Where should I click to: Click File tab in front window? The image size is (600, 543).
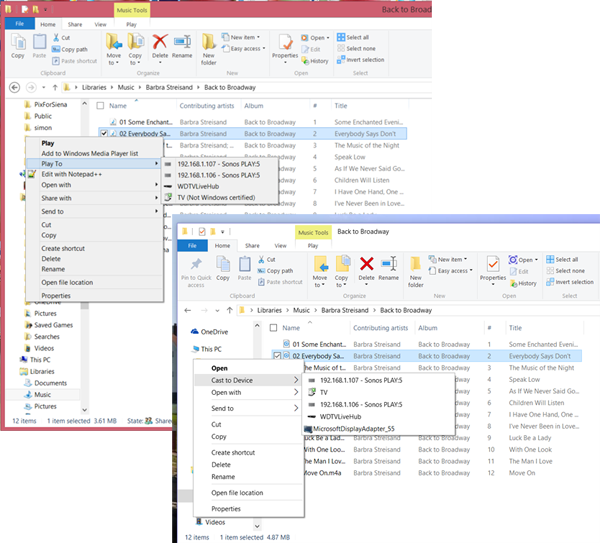[x=192, y=246]
